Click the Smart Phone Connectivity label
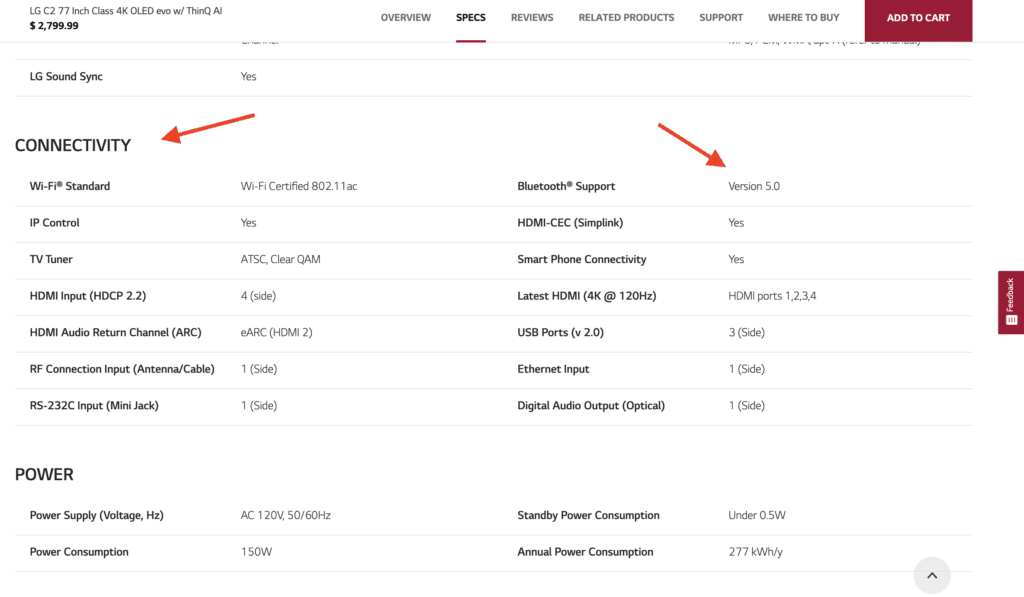 (x=582, y=259)
